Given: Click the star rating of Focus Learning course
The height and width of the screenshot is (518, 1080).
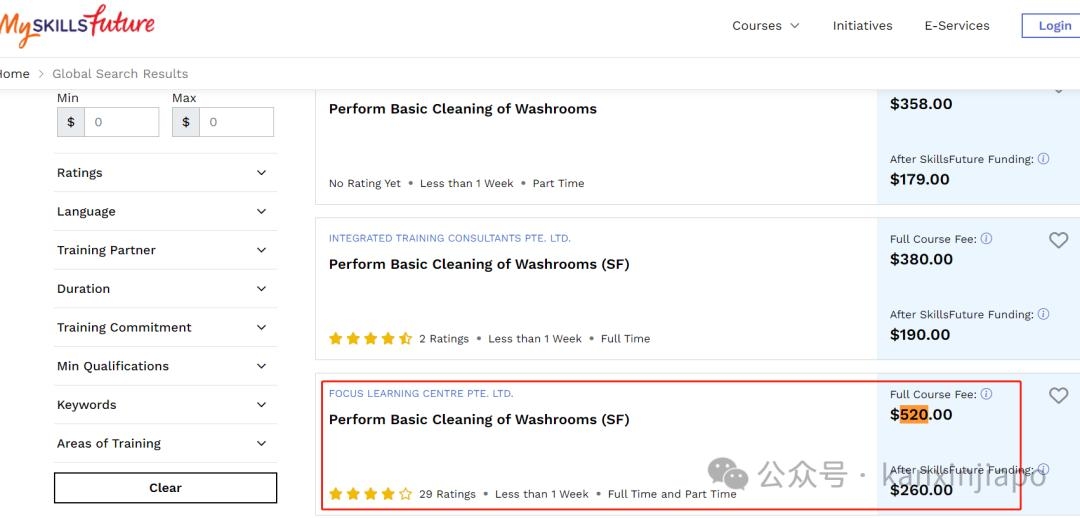Looking at the screenshot, I should 370,494.
